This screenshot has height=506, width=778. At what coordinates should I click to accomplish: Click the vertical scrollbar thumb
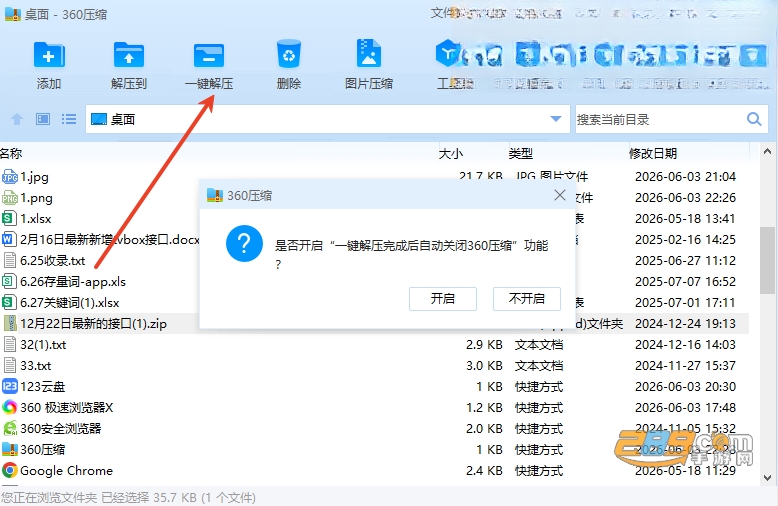[x=767, y=261]
